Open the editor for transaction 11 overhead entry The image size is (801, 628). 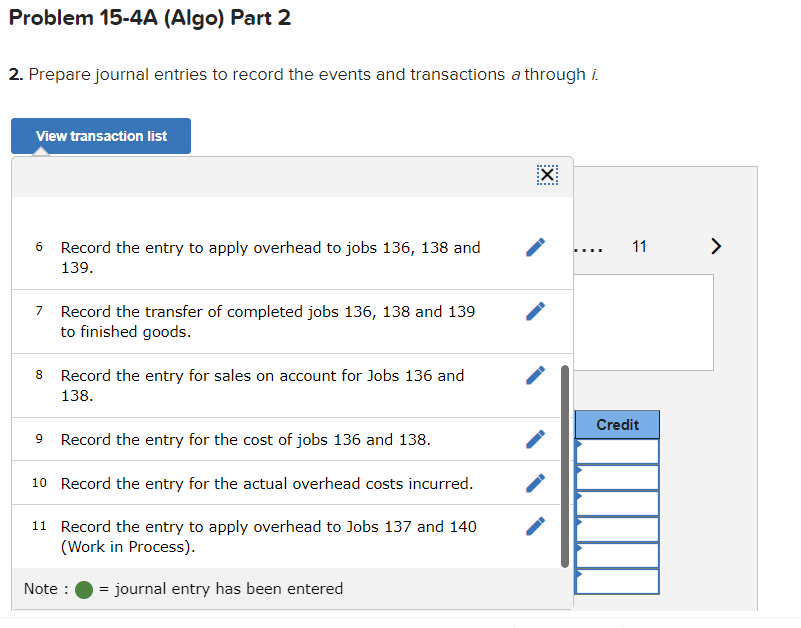535,526
